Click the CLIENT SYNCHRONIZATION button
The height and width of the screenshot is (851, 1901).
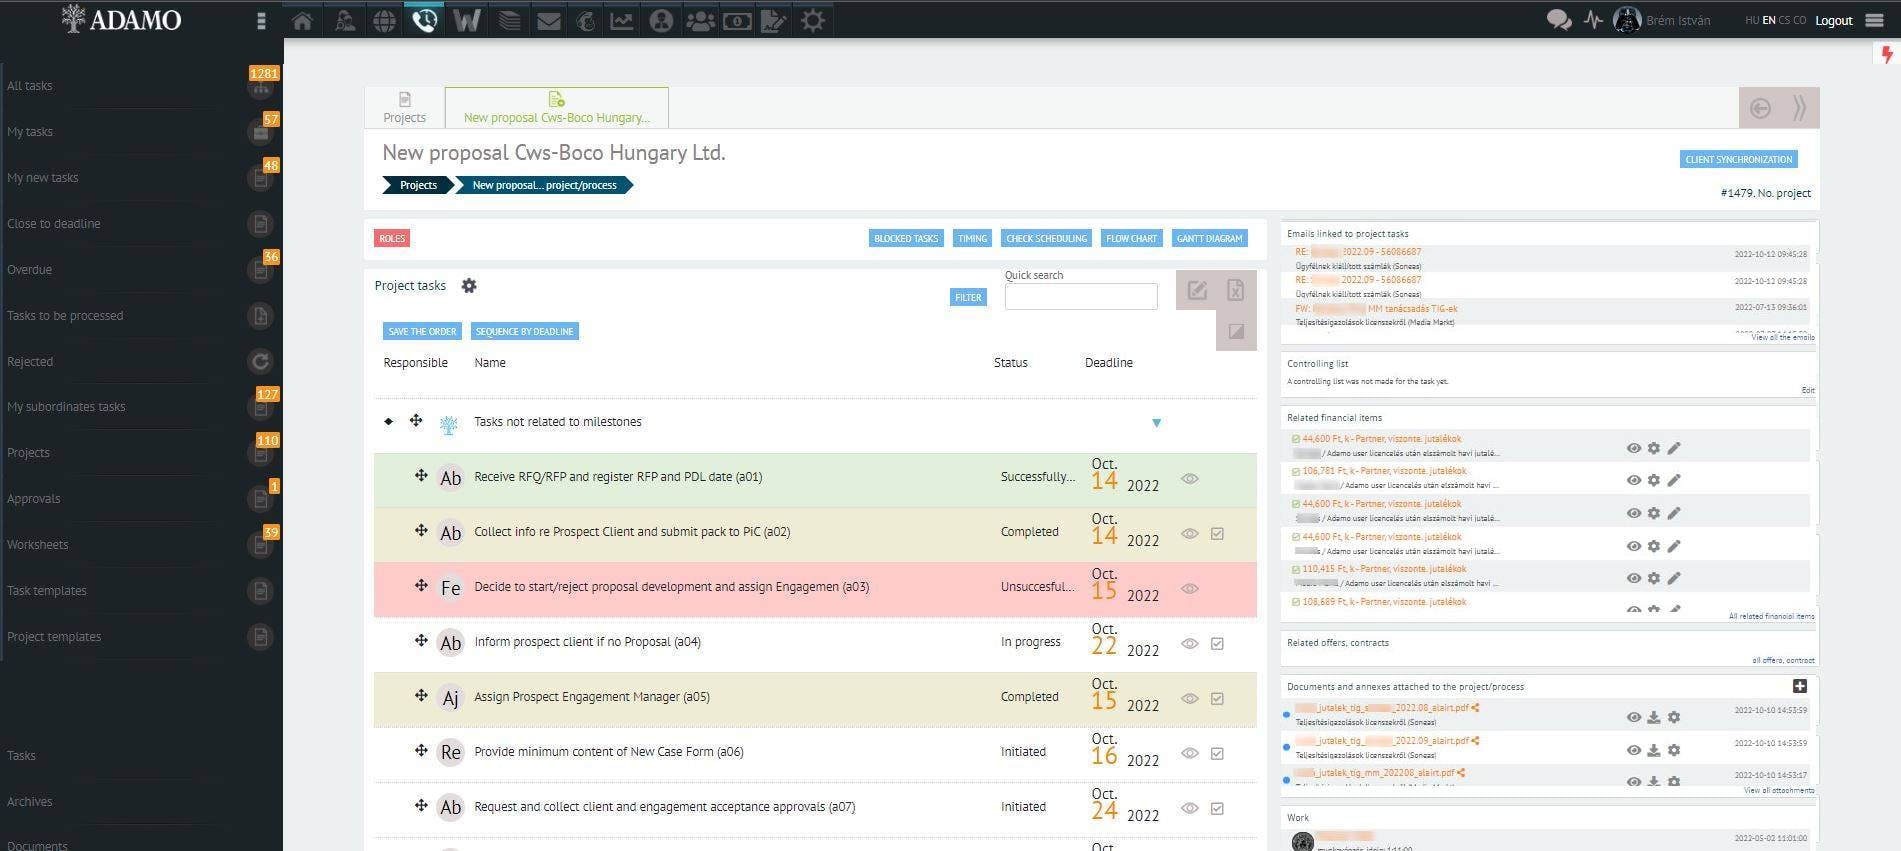(1738, 159)
